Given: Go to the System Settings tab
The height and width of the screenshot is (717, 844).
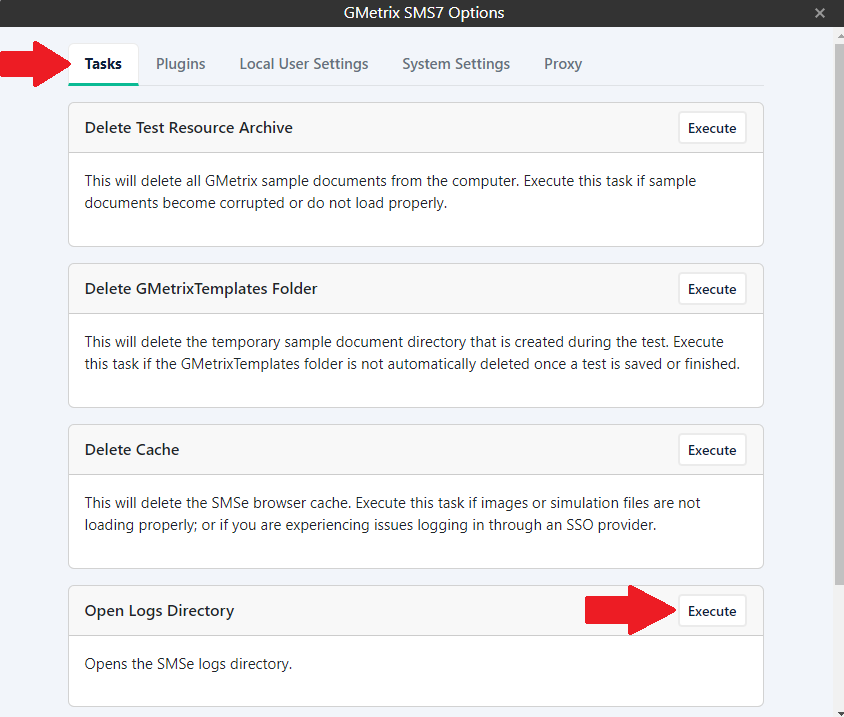Looking at the screenshot, I should tap(456, 64).
